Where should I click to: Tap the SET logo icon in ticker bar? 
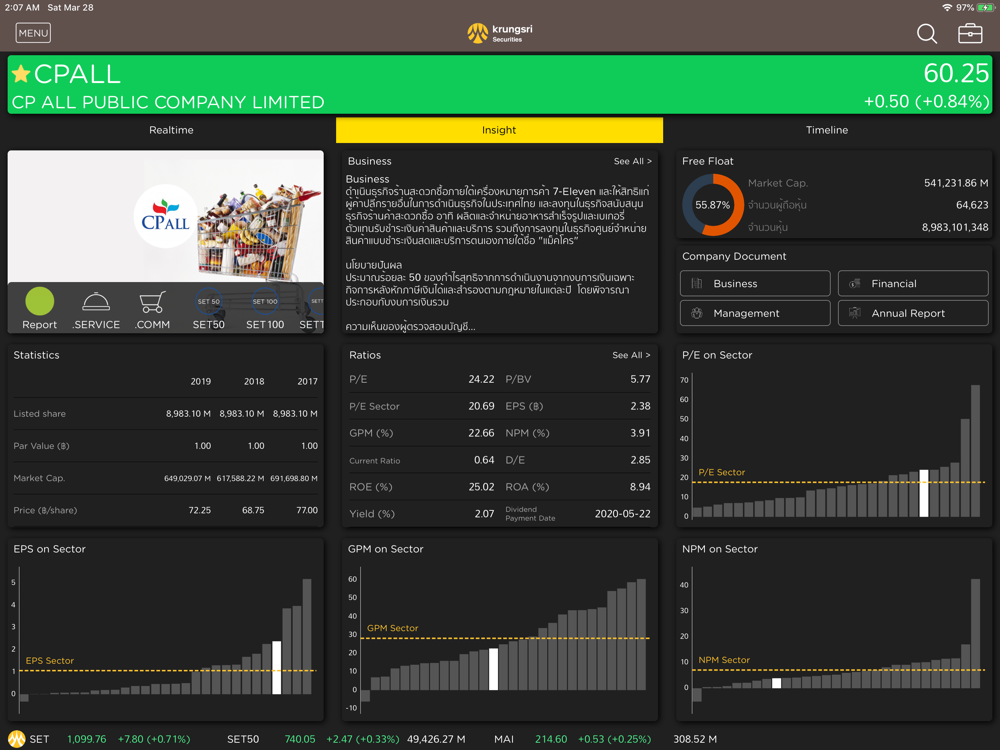coord(17,739)
